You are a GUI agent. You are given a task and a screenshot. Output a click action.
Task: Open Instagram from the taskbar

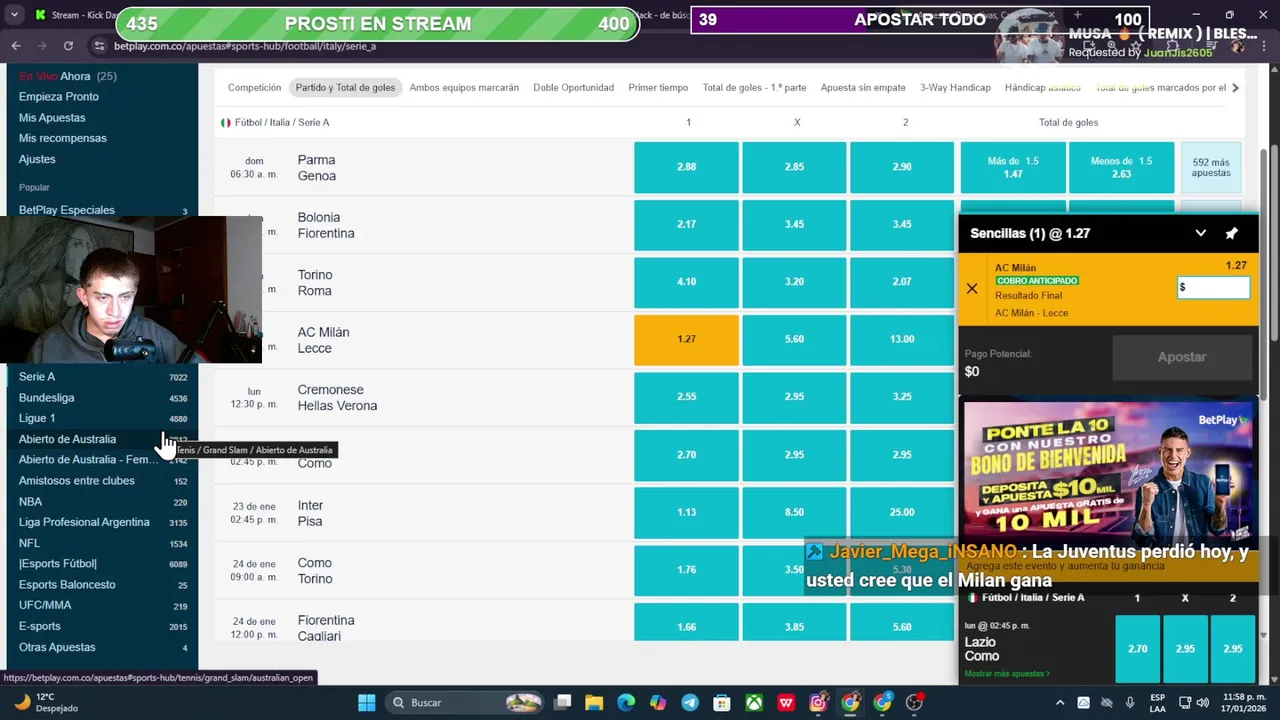(818, 702)
